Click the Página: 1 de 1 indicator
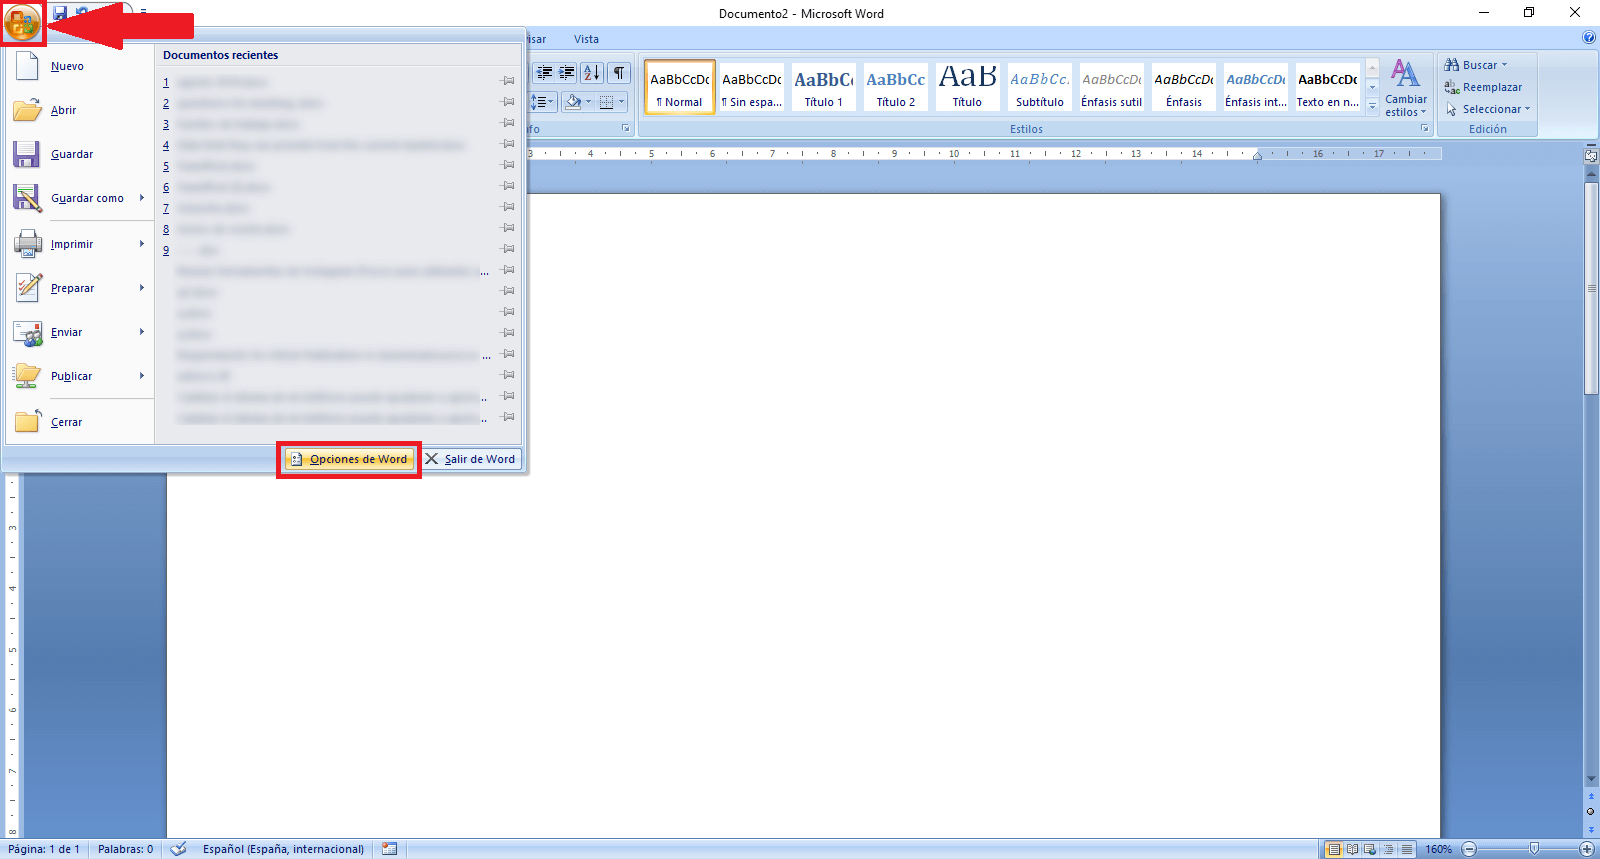Viewport: 1600px width, 859px height. pos(44,849)
